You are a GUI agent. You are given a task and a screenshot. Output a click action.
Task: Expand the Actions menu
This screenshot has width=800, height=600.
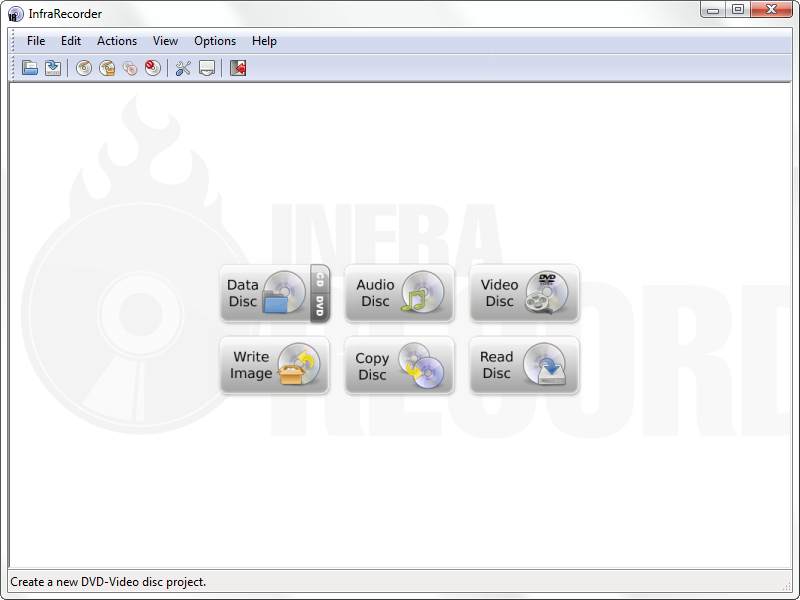tap(117, 41)
